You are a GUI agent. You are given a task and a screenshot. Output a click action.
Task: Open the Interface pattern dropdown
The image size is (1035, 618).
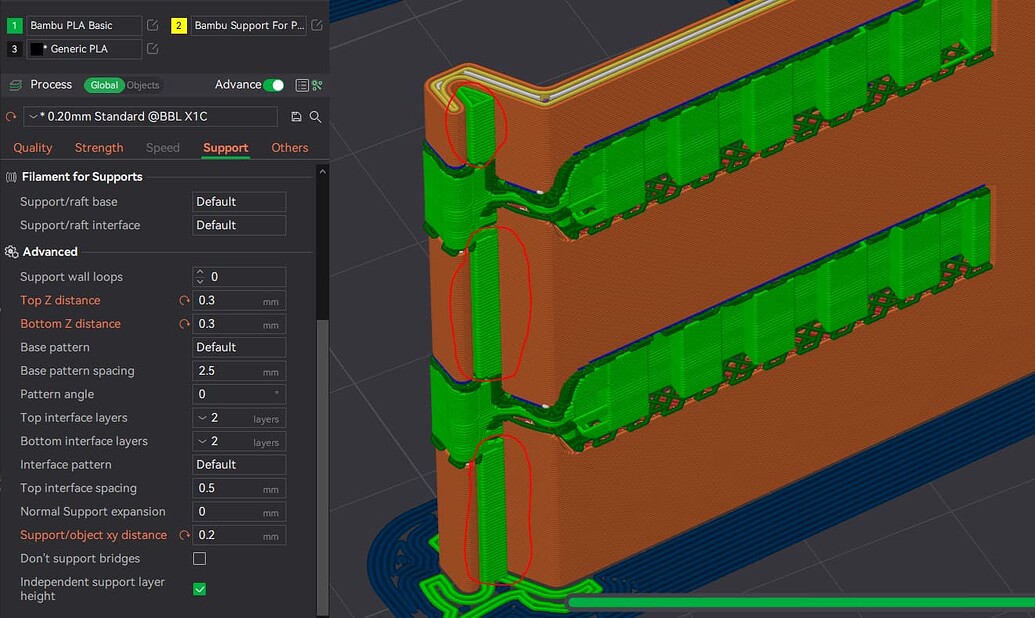coord(239,465)
